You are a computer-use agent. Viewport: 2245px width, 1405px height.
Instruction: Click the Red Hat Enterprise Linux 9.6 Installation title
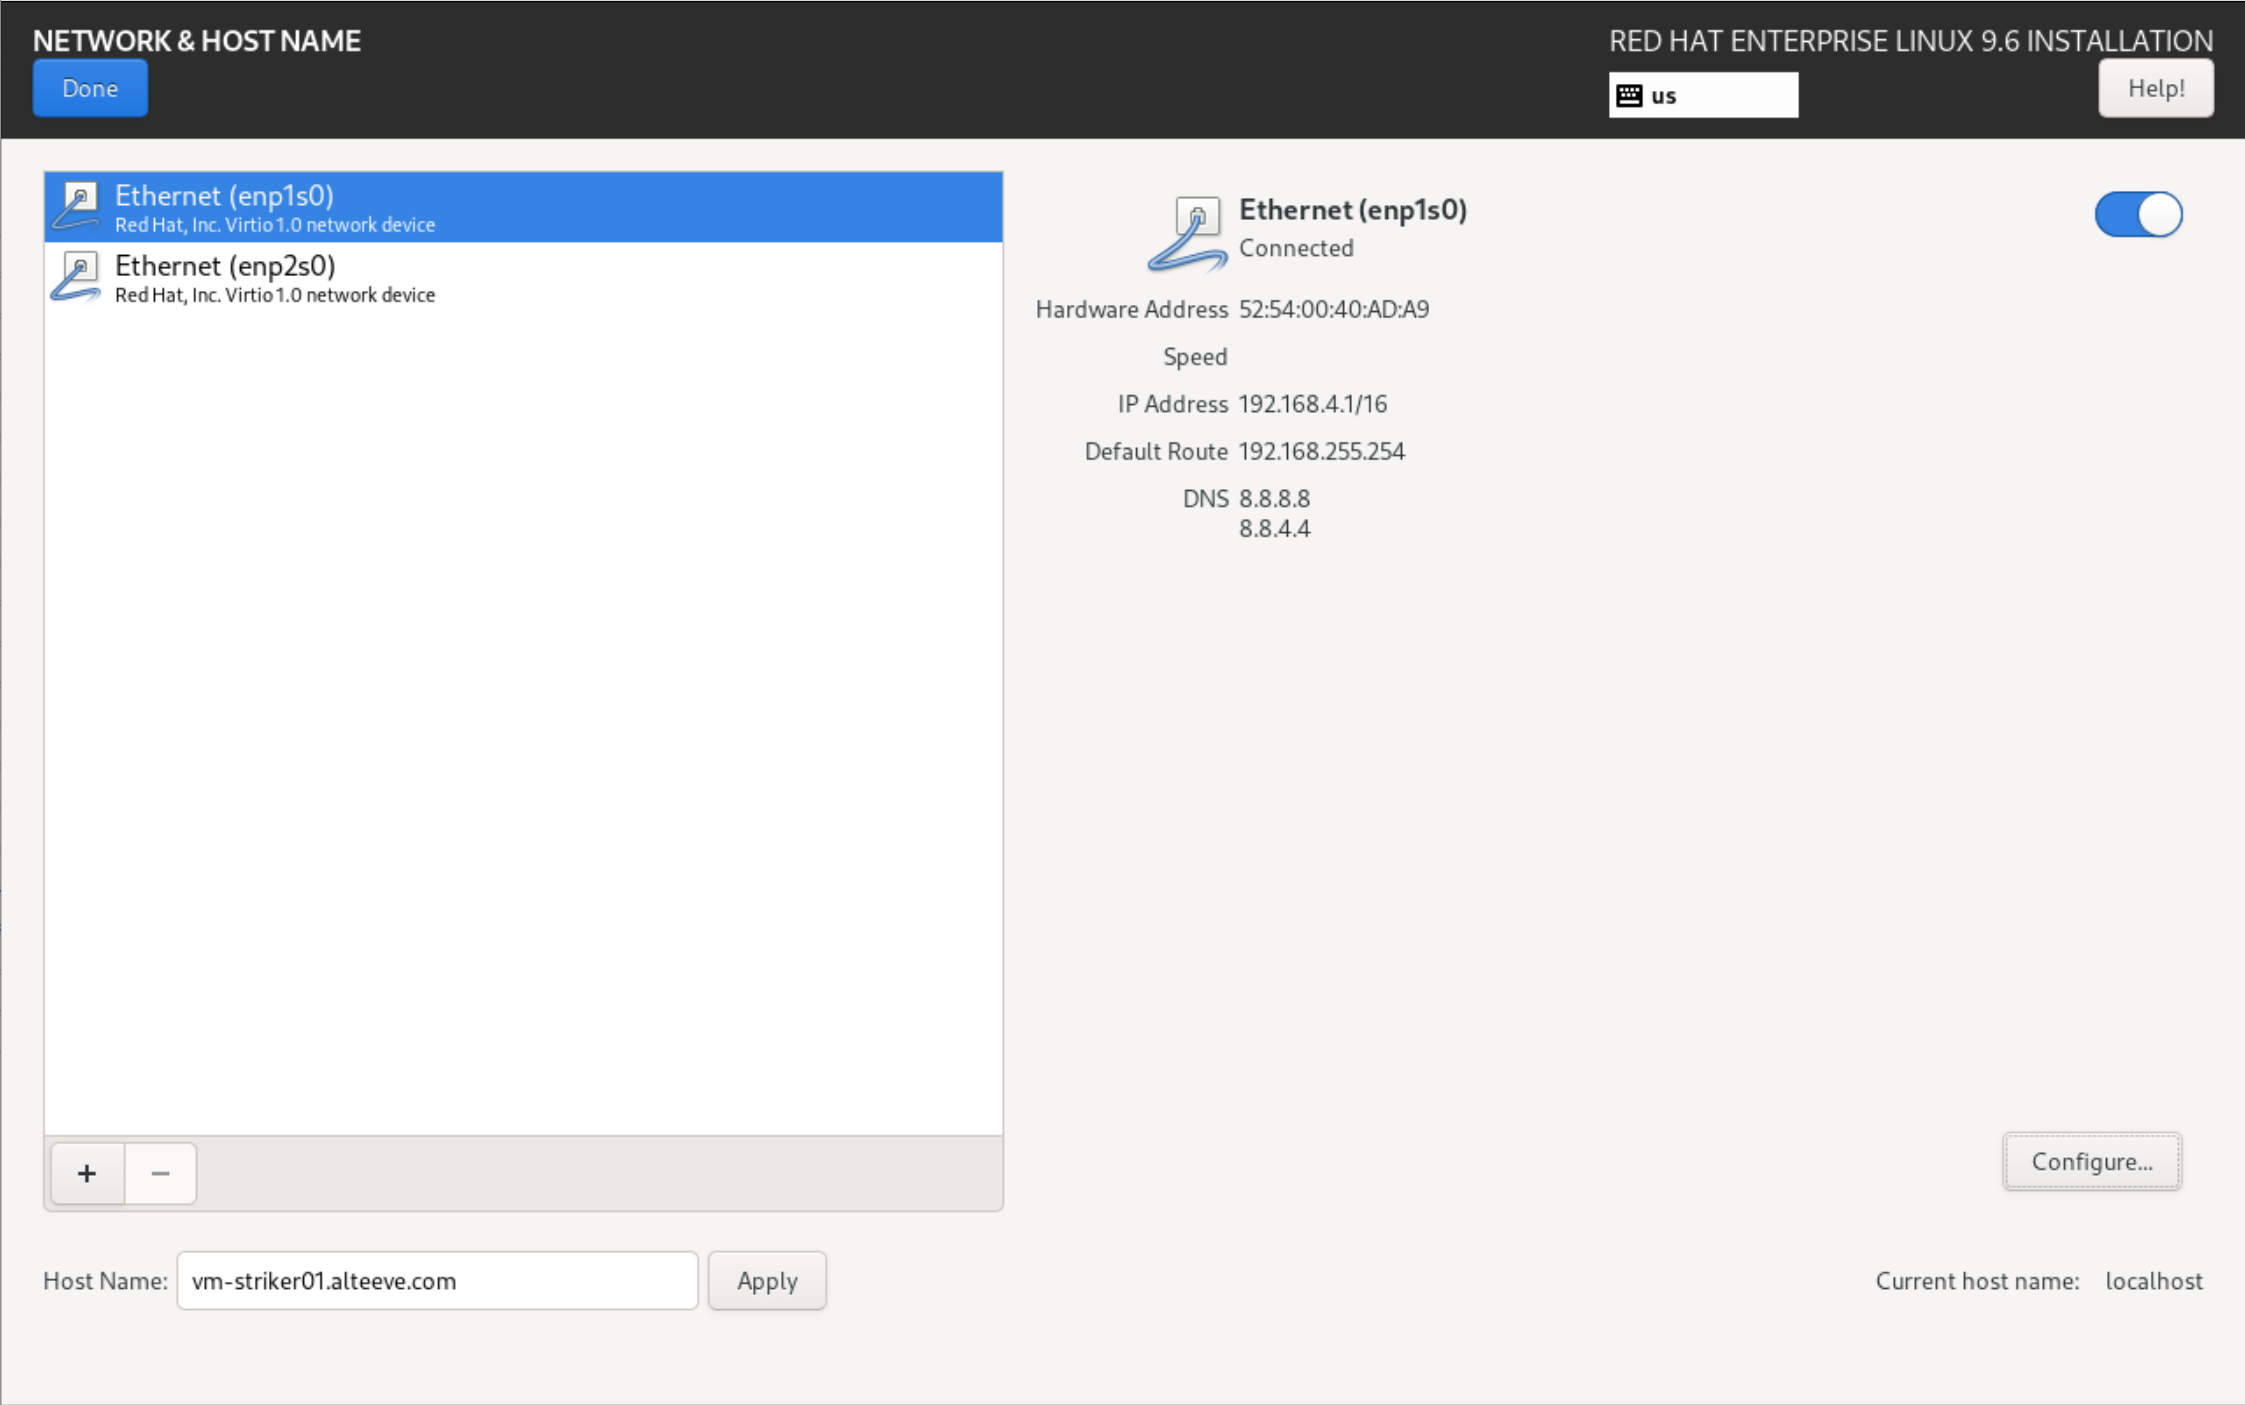[1910, 41]
